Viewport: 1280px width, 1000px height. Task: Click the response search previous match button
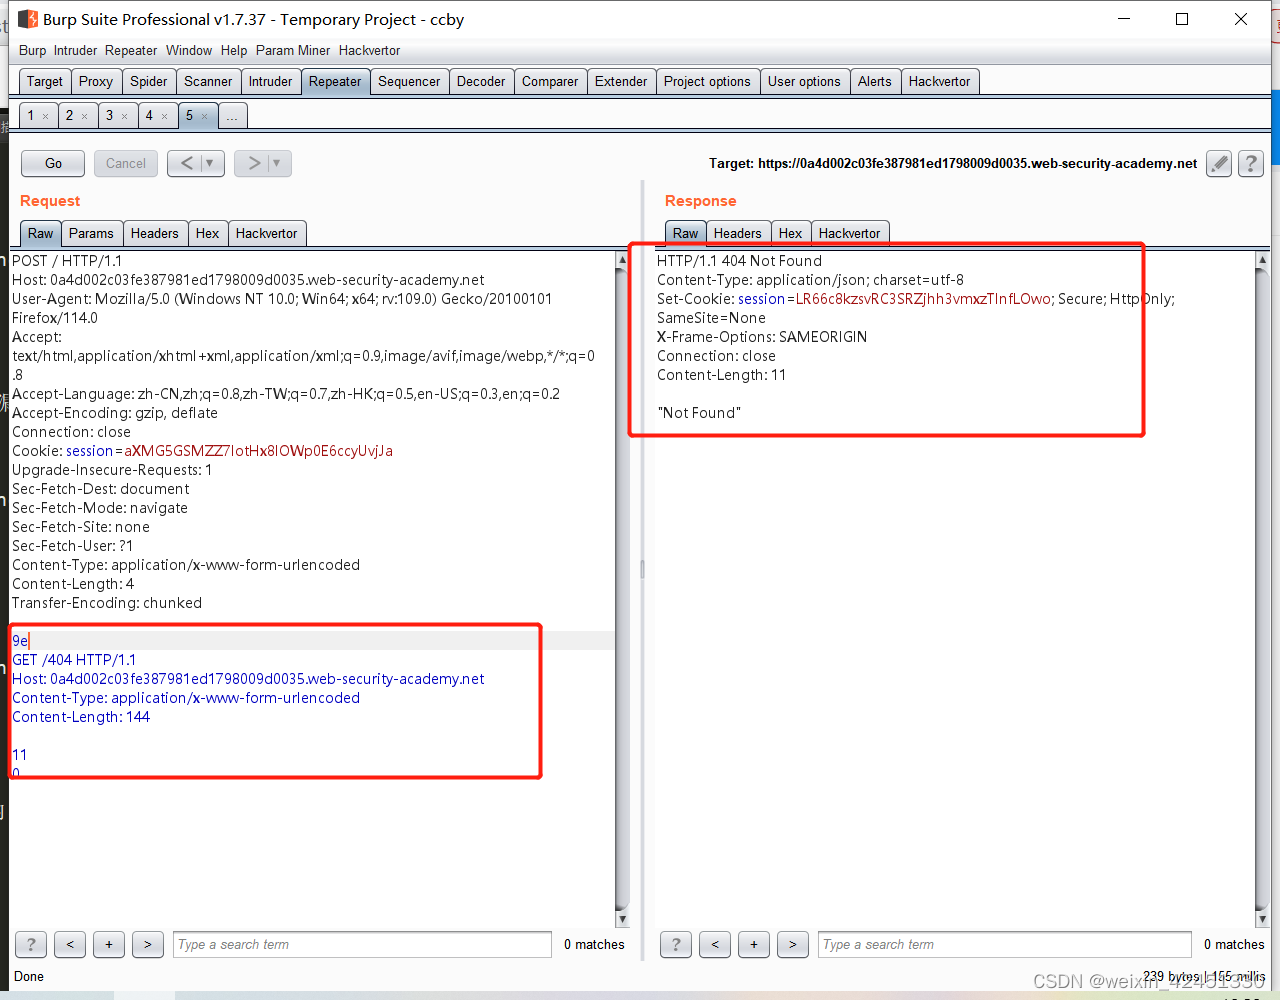pyautogui.click(x=715, y=944)
